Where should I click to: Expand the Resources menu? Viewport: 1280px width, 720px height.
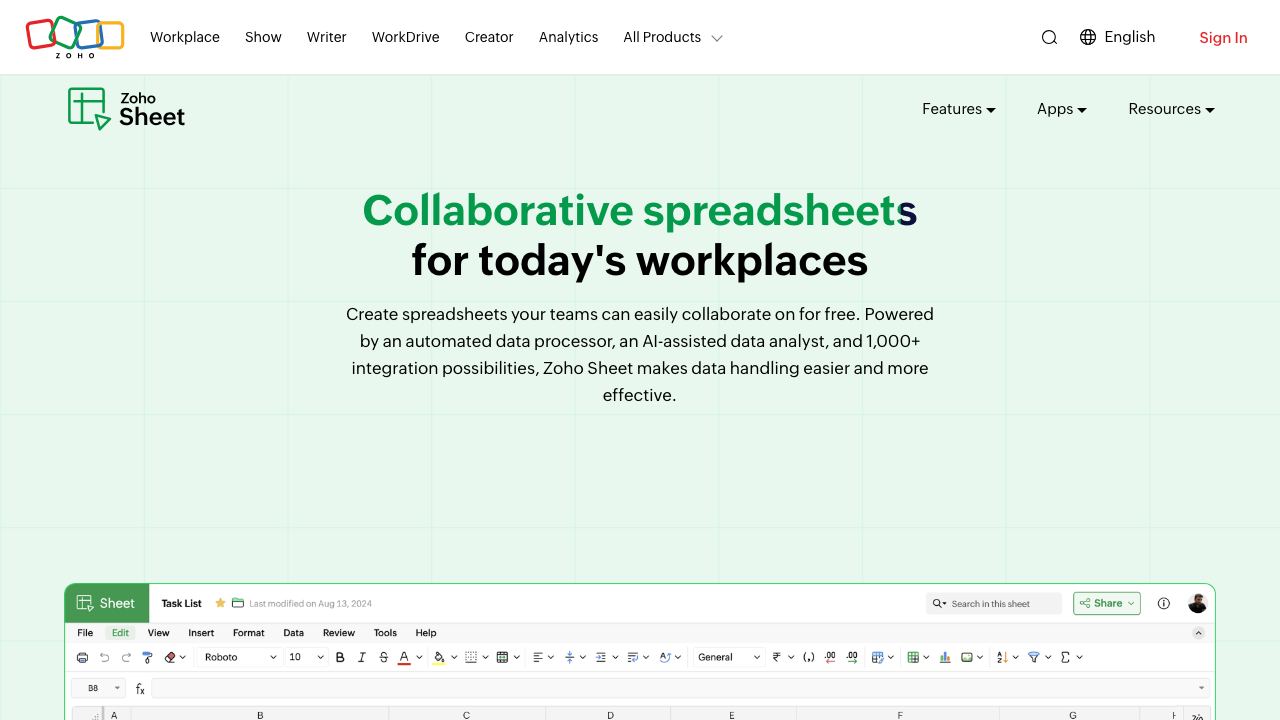1171,109
